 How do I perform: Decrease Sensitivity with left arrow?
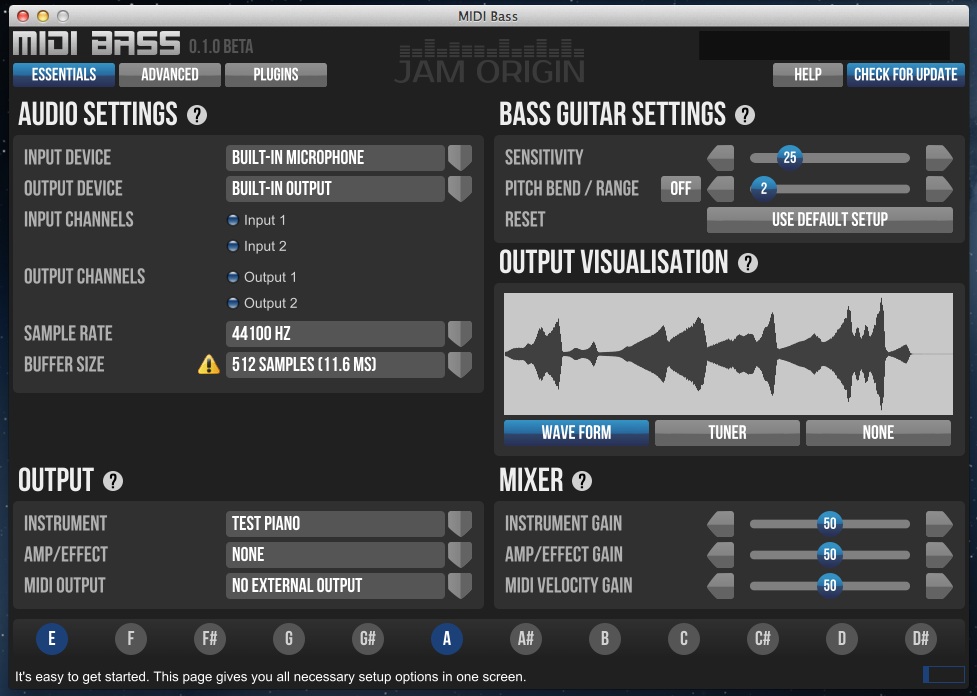click(721, 158)
